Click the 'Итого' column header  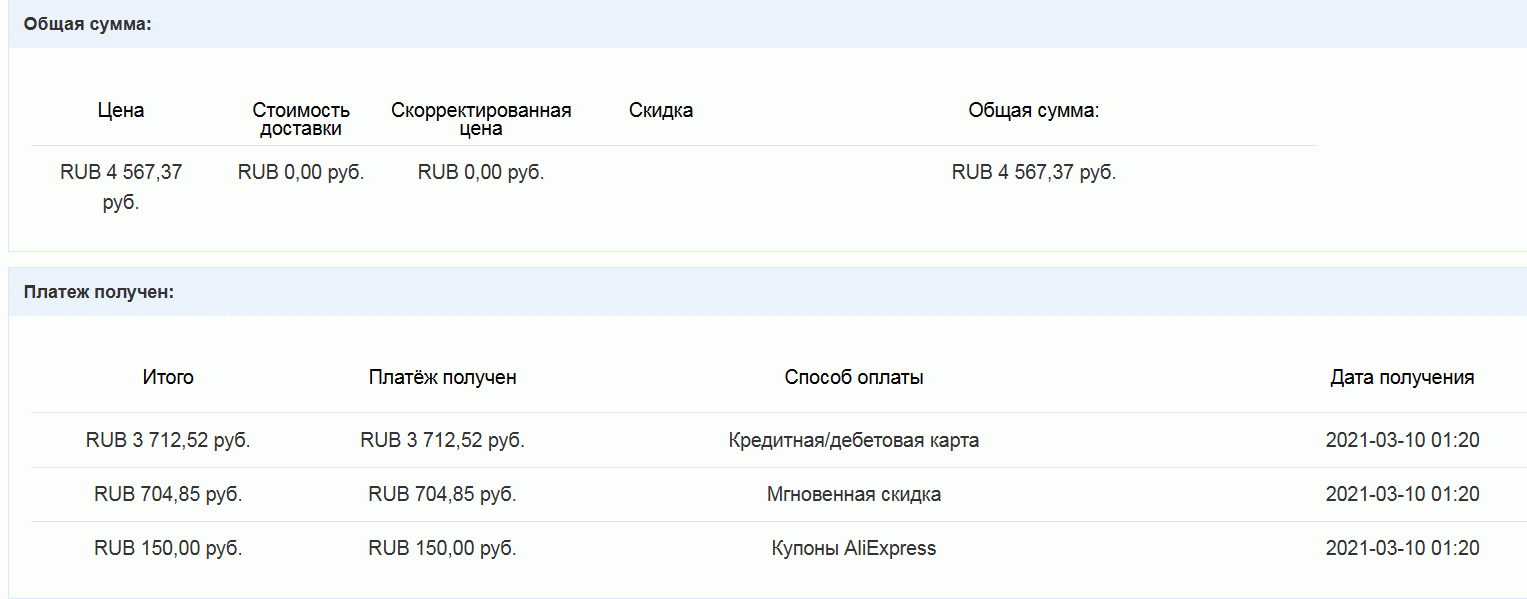click(168, 378)
